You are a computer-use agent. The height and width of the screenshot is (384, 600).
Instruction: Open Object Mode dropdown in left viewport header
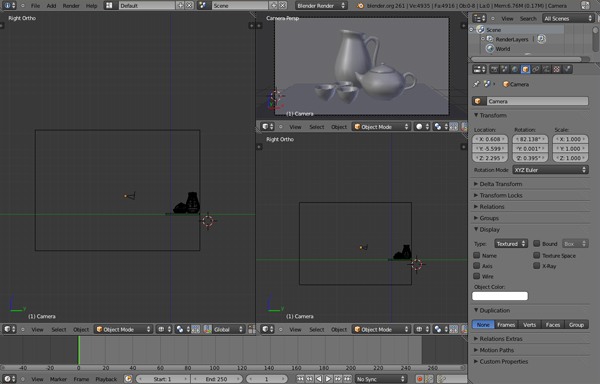[123, 329]
